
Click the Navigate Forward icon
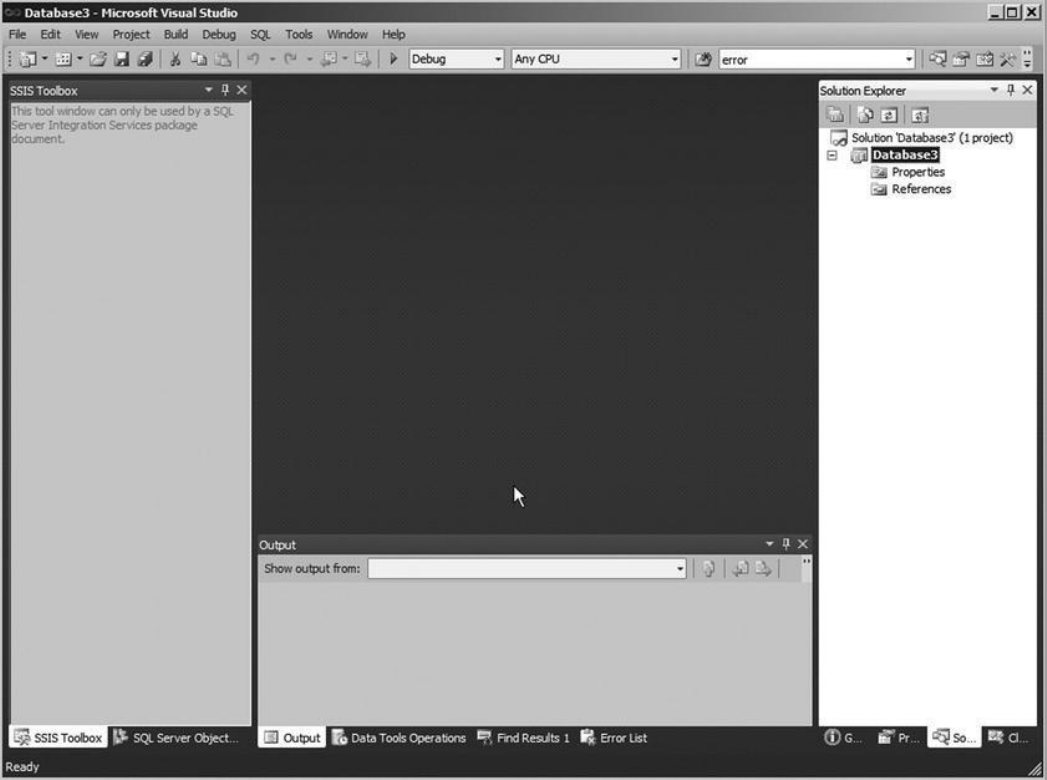pyautogui.click(x=363, y=59)
